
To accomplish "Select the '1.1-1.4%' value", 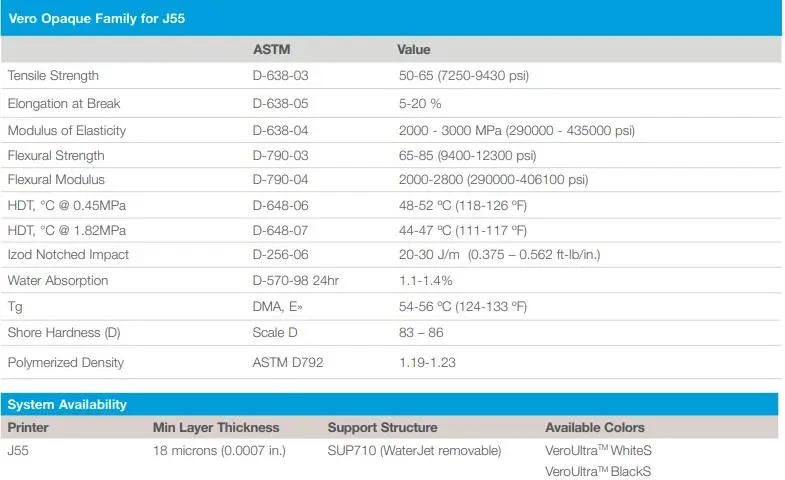I will [x=426, y=281].
